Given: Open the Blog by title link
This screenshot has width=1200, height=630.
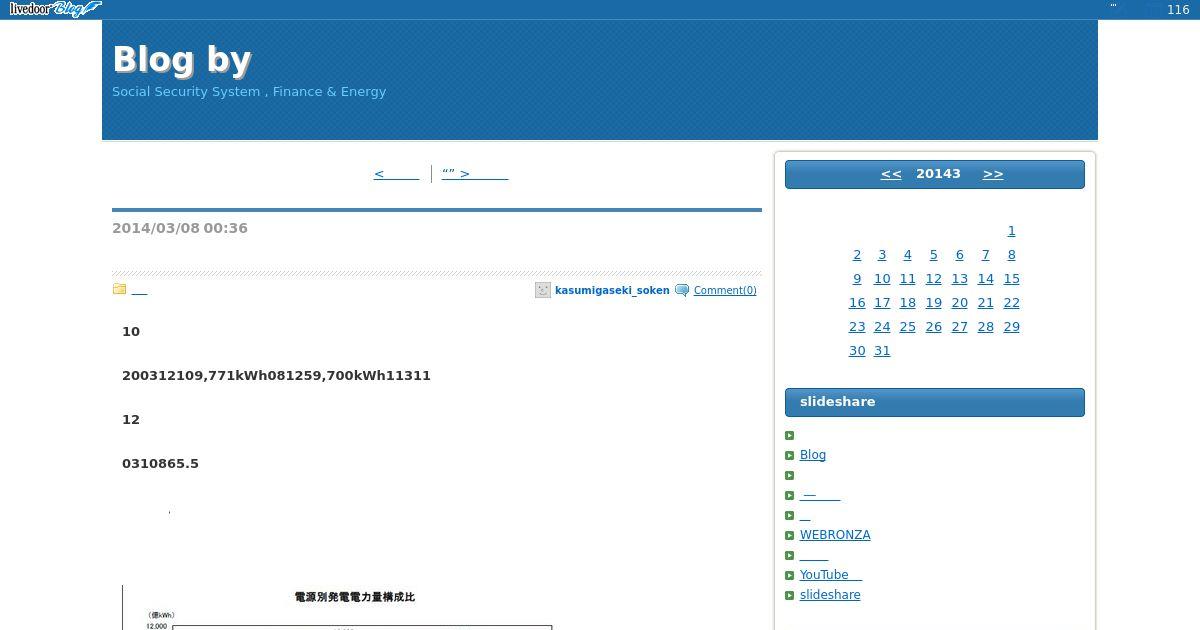Looking at the screenshot, I should click(182, 60).
